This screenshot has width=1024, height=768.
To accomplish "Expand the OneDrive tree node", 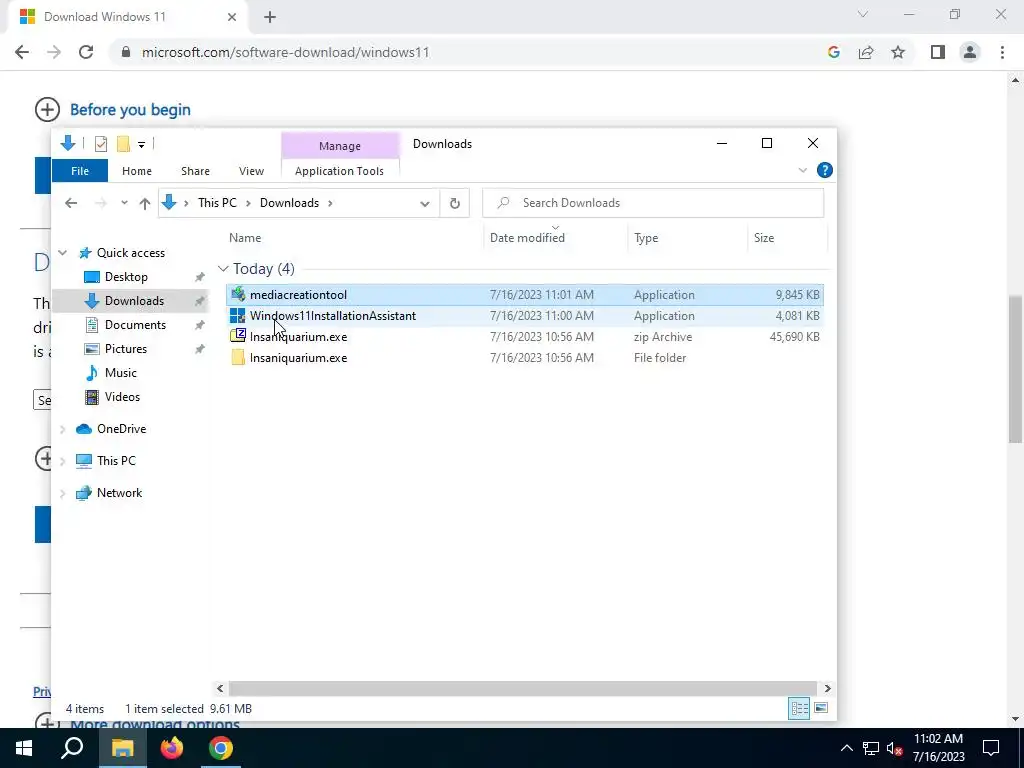I will (x=63, y=429).
